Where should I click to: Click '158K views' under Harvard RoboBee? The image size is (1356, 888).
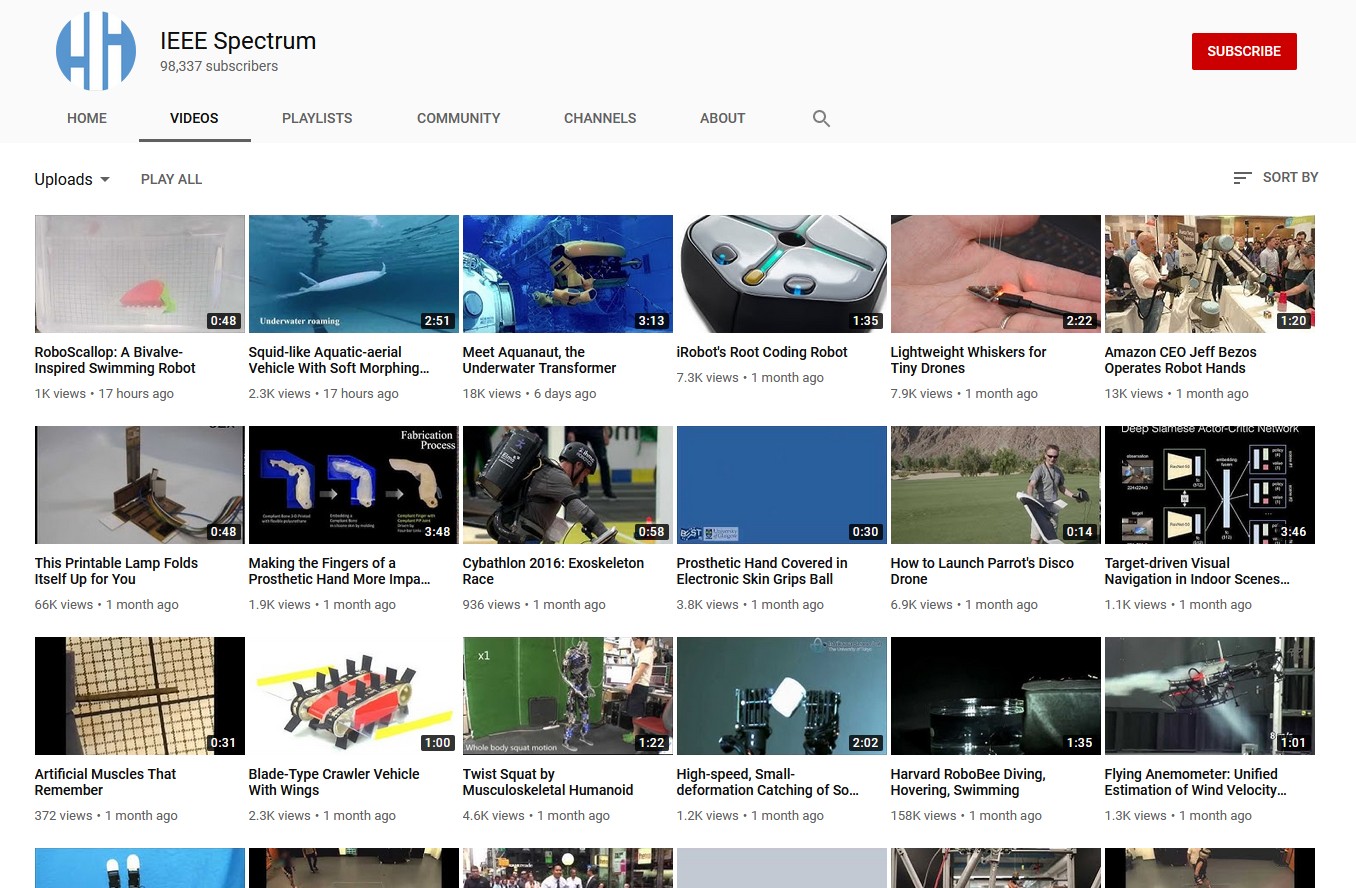click(x=924, y=816)
